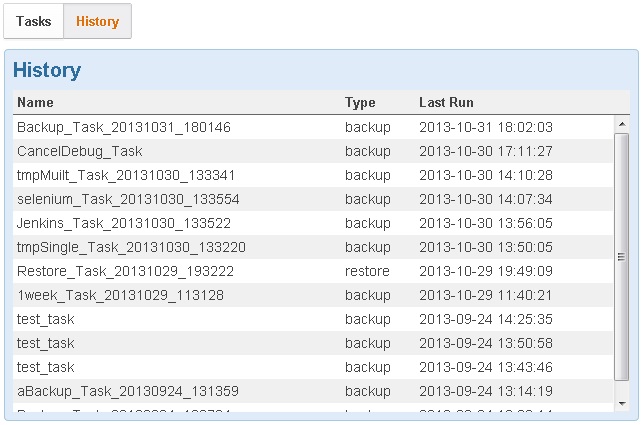Open the History tab
Image resolution: width=644 pixels, height=425 pixels.
[x=97, y=21]
